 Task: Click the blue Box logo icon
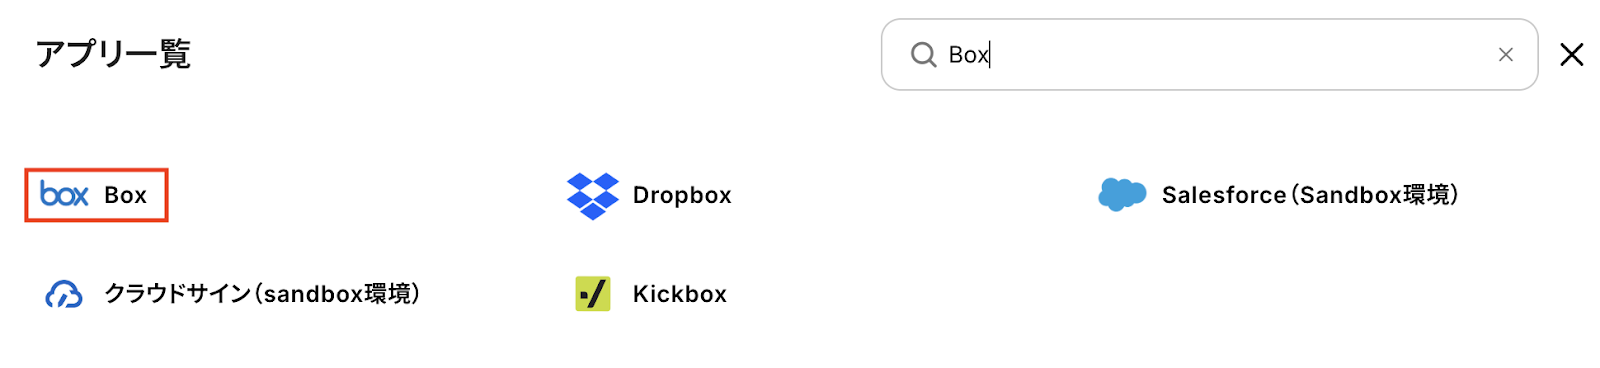point(65,194)
